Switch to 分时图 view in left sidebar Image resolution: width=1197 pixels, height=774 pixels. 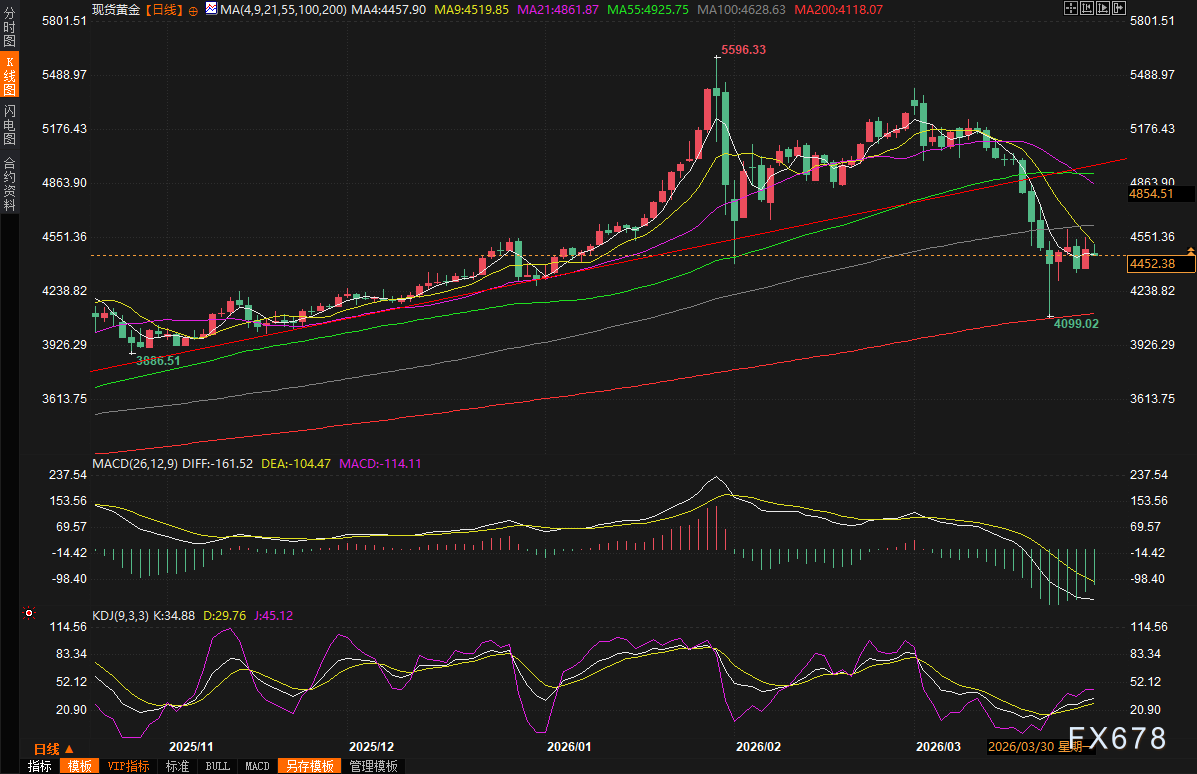(9, 29)
